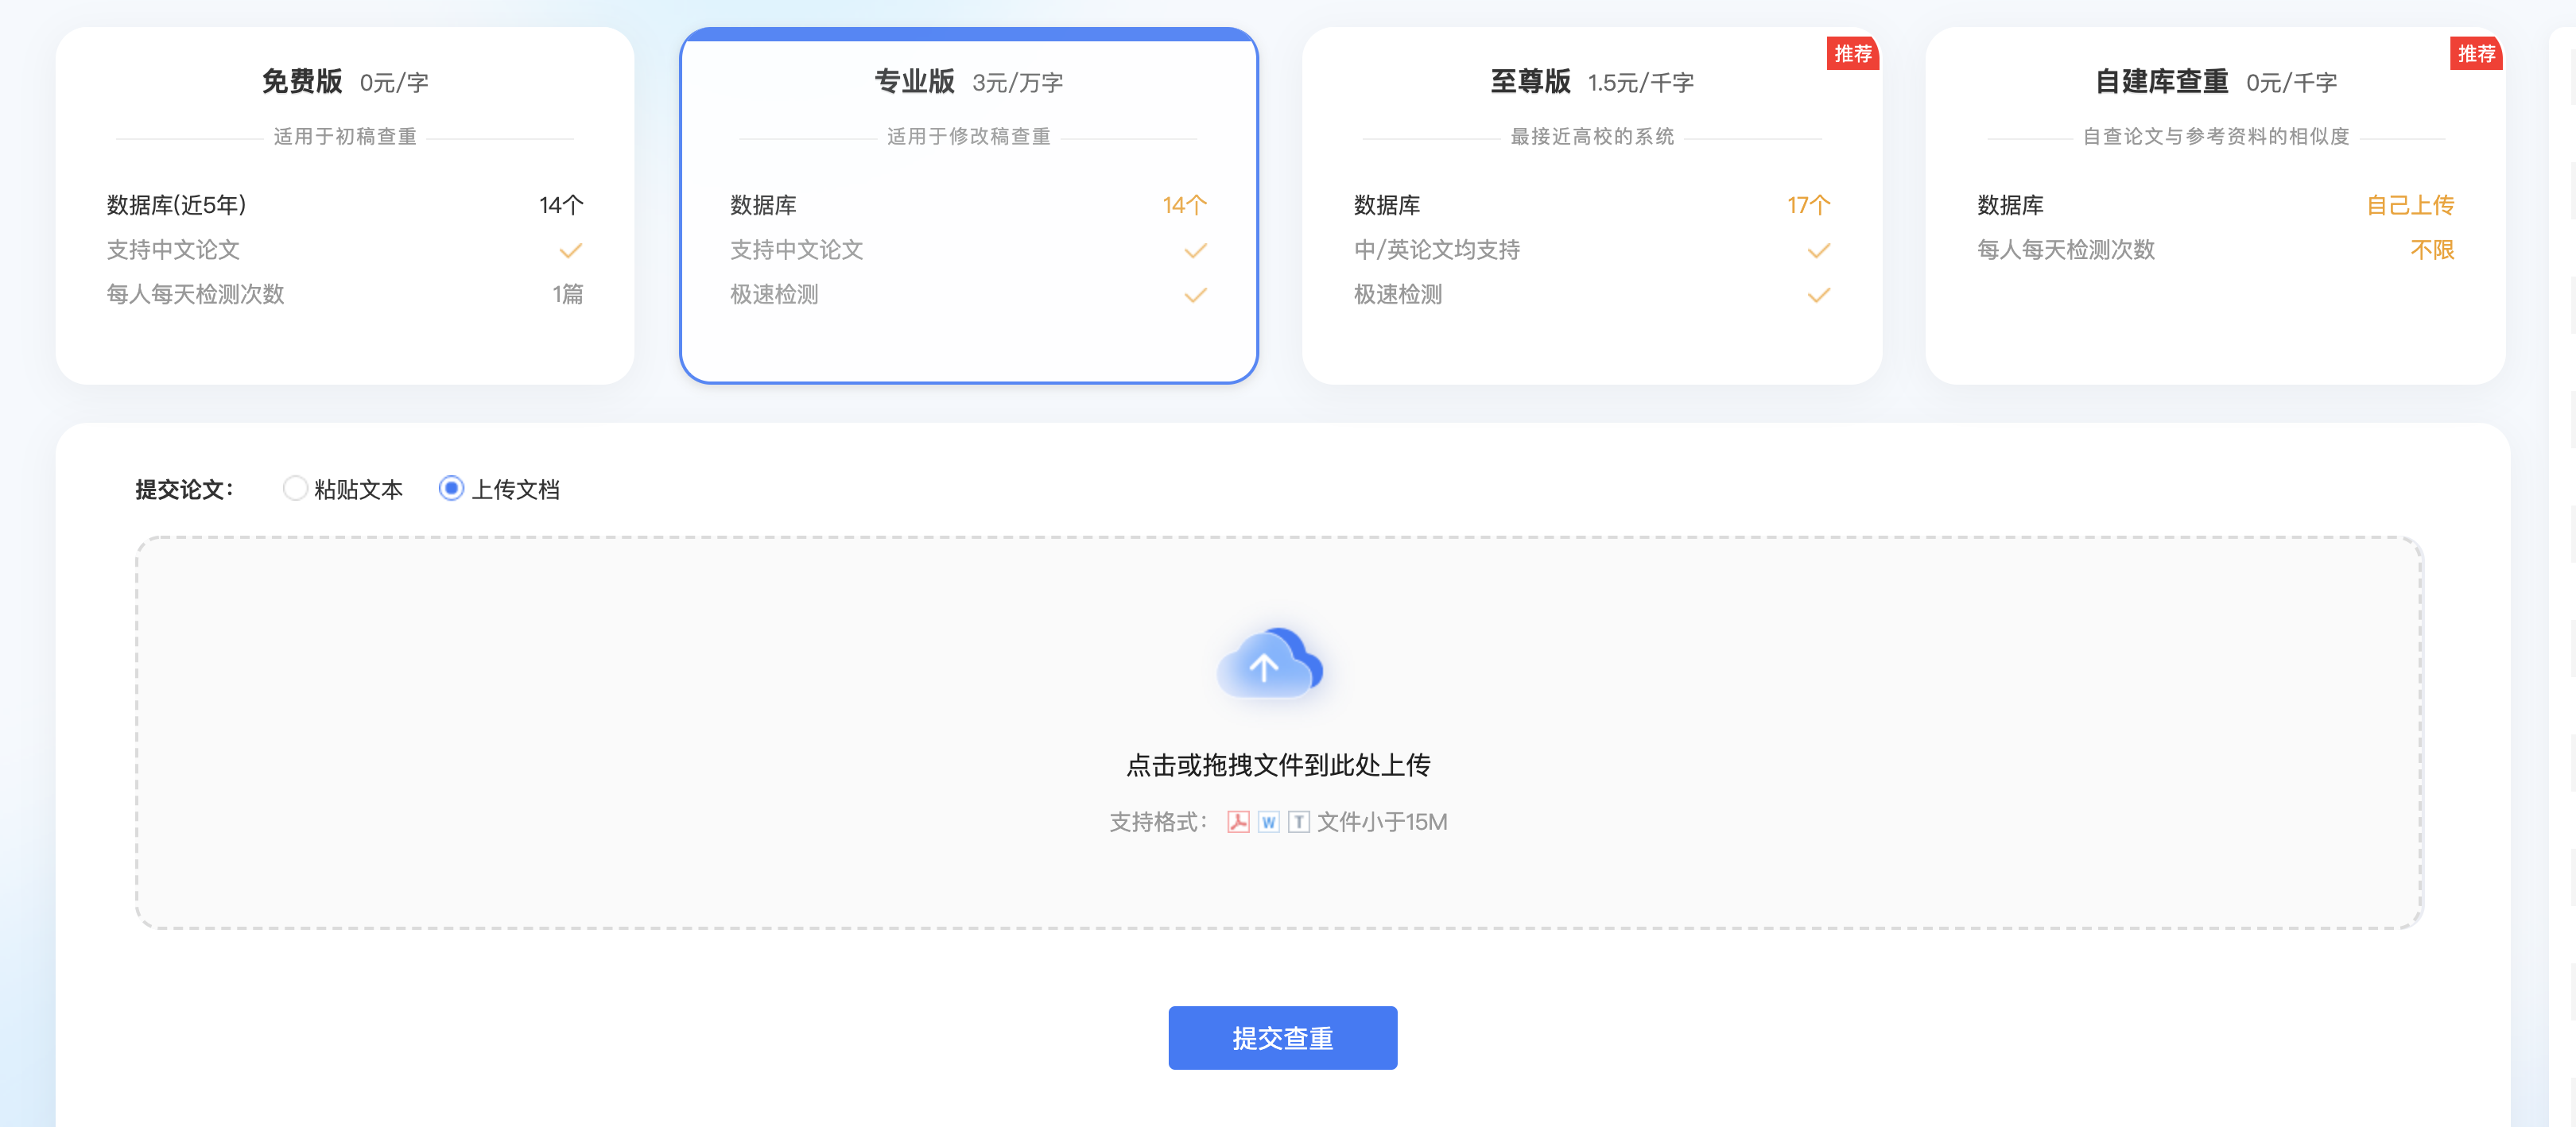2576x1127 pixels.
Task: Choose the 至尊版 plan title
Action: coord(1530,82)
